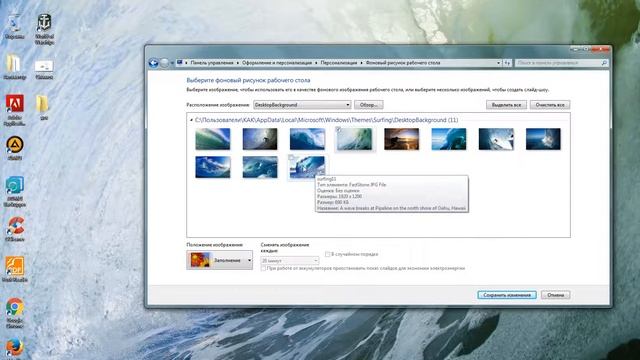Open the "Заполнение" picture position dropdown

point(220,260)
